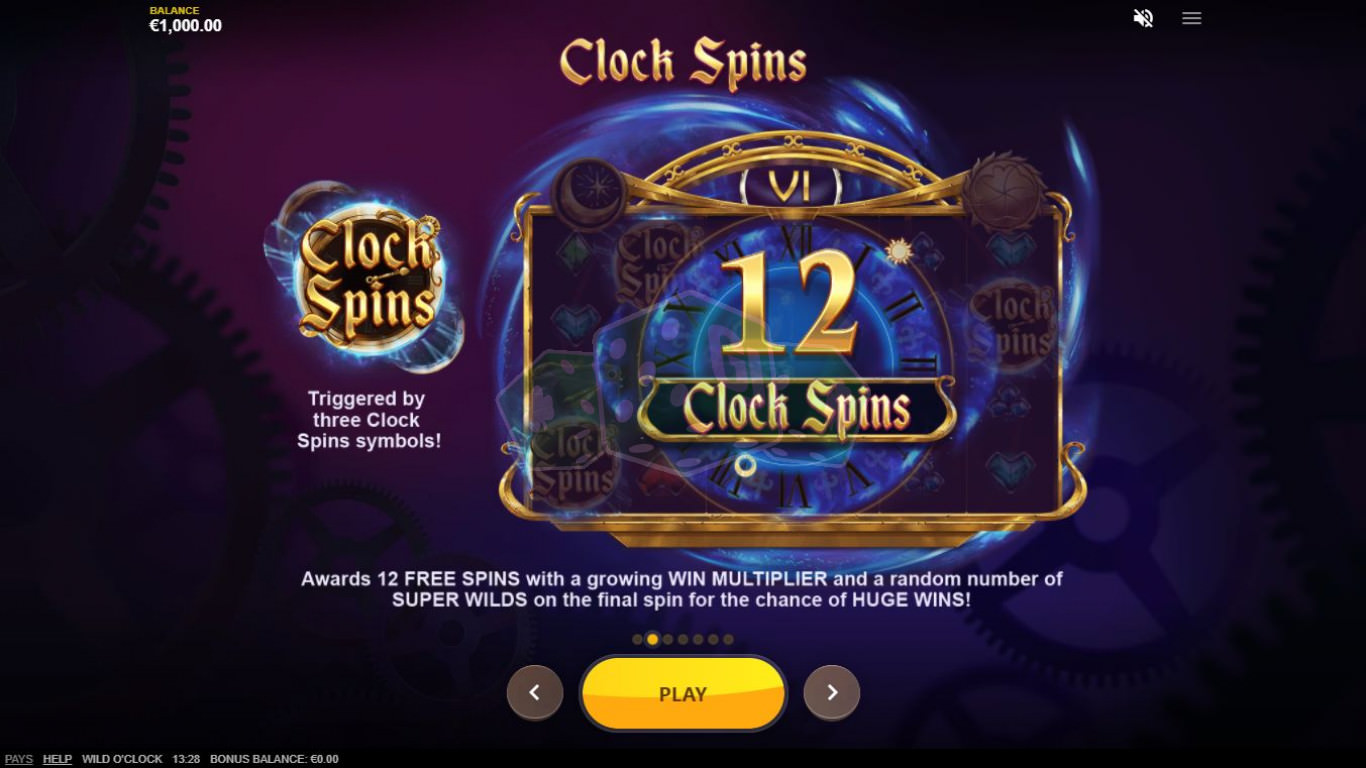
Task: Start the game with the PLAY button
Action: [683, 693]
